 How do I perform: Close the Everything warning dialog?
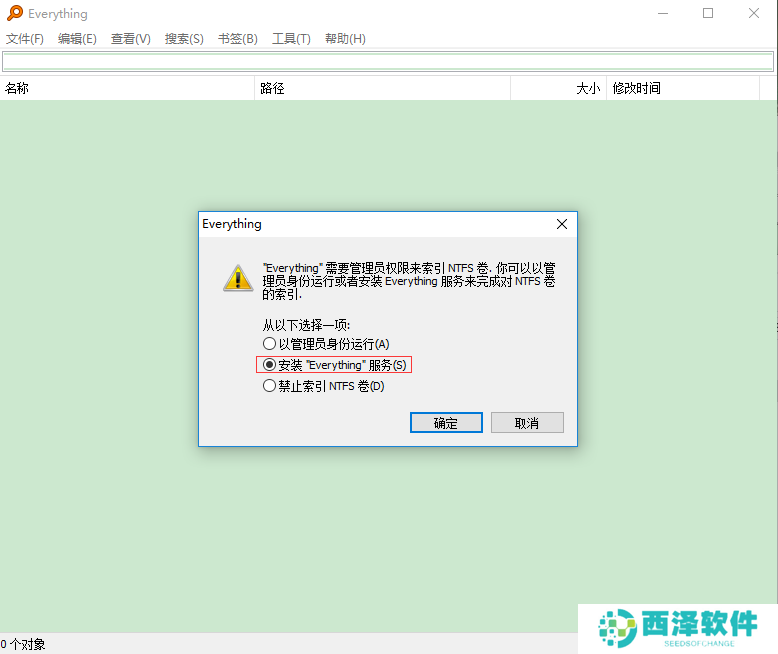[562, 224]
